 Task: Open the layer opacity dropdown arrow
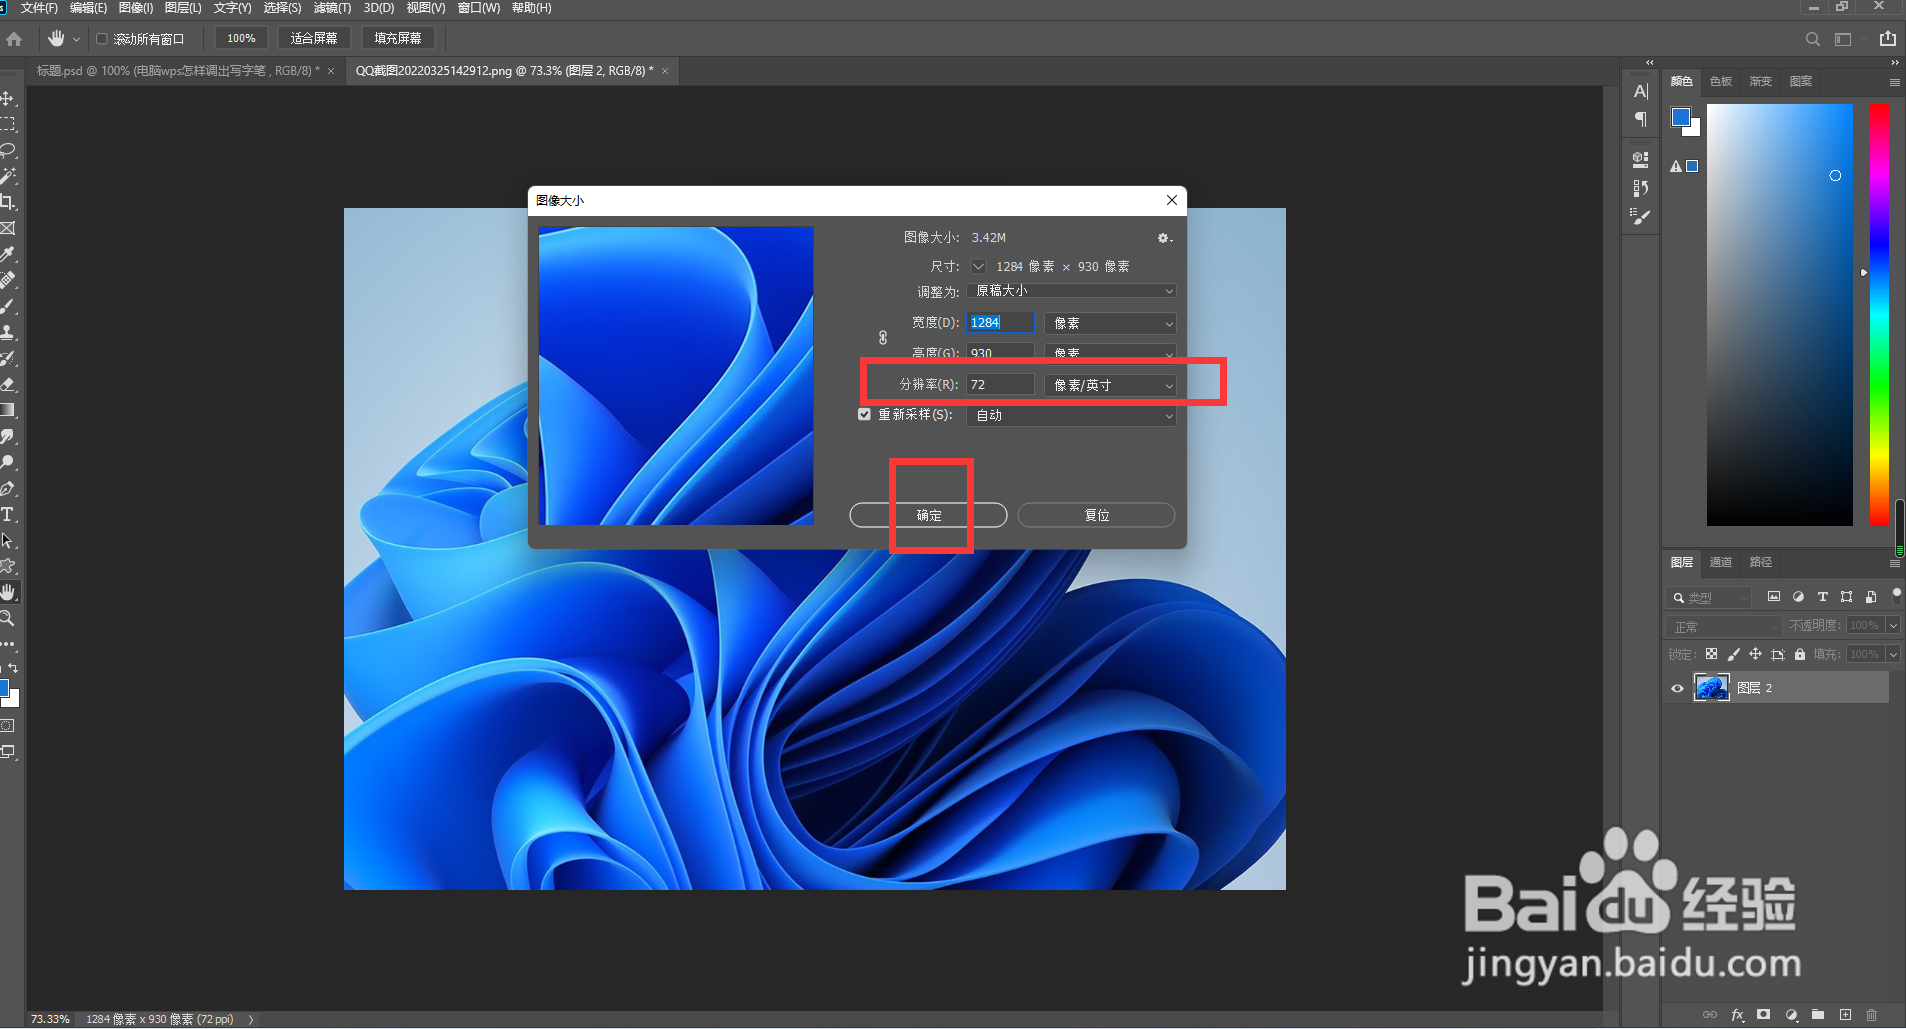coord(1892,625)
